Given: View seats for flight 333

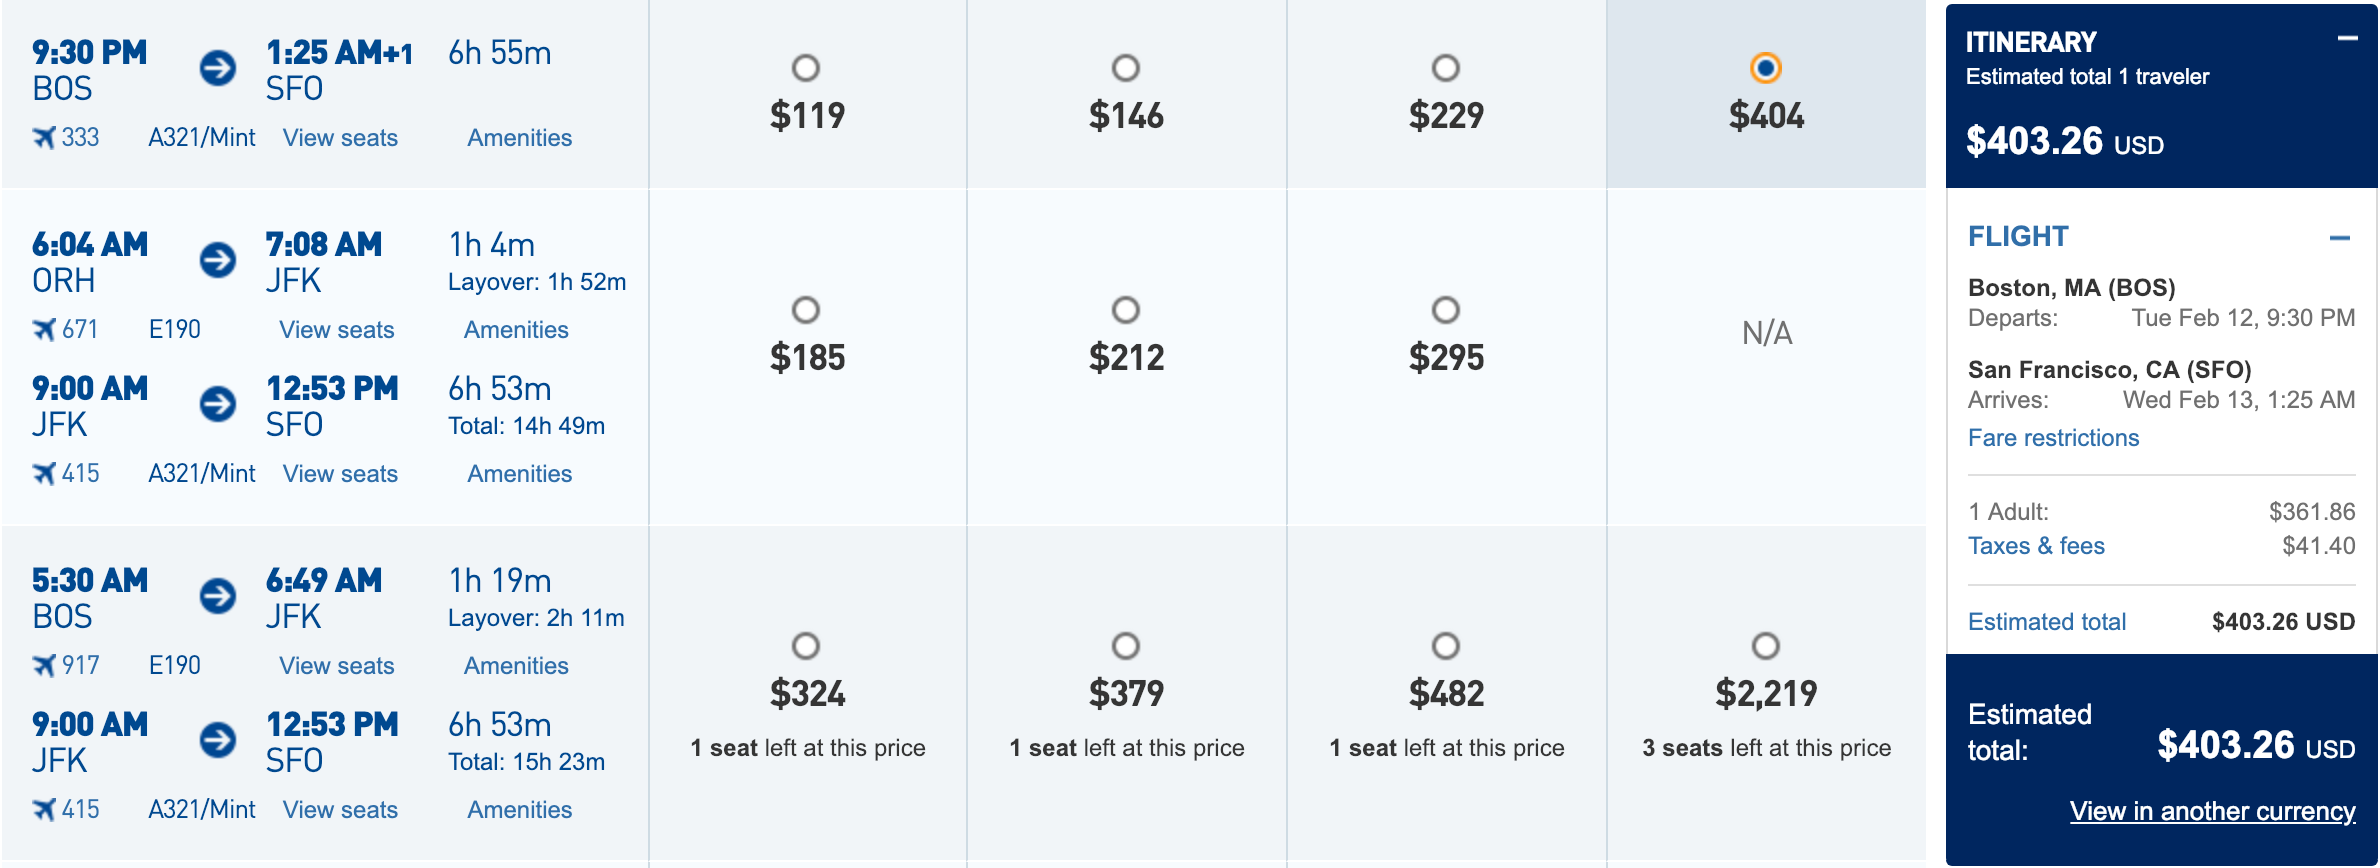Looking at the screenshot, I should (340, 138).
